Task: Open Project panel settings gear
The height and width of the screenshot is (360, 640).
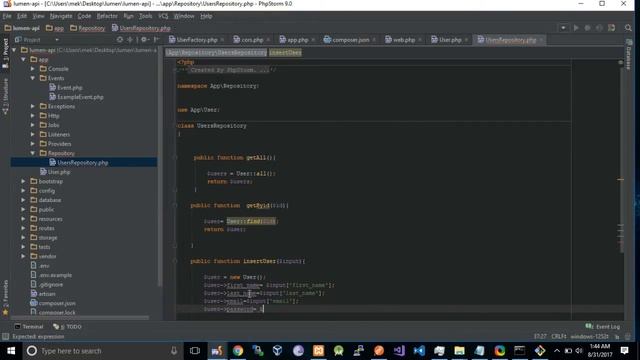Action: coord(144,40)
